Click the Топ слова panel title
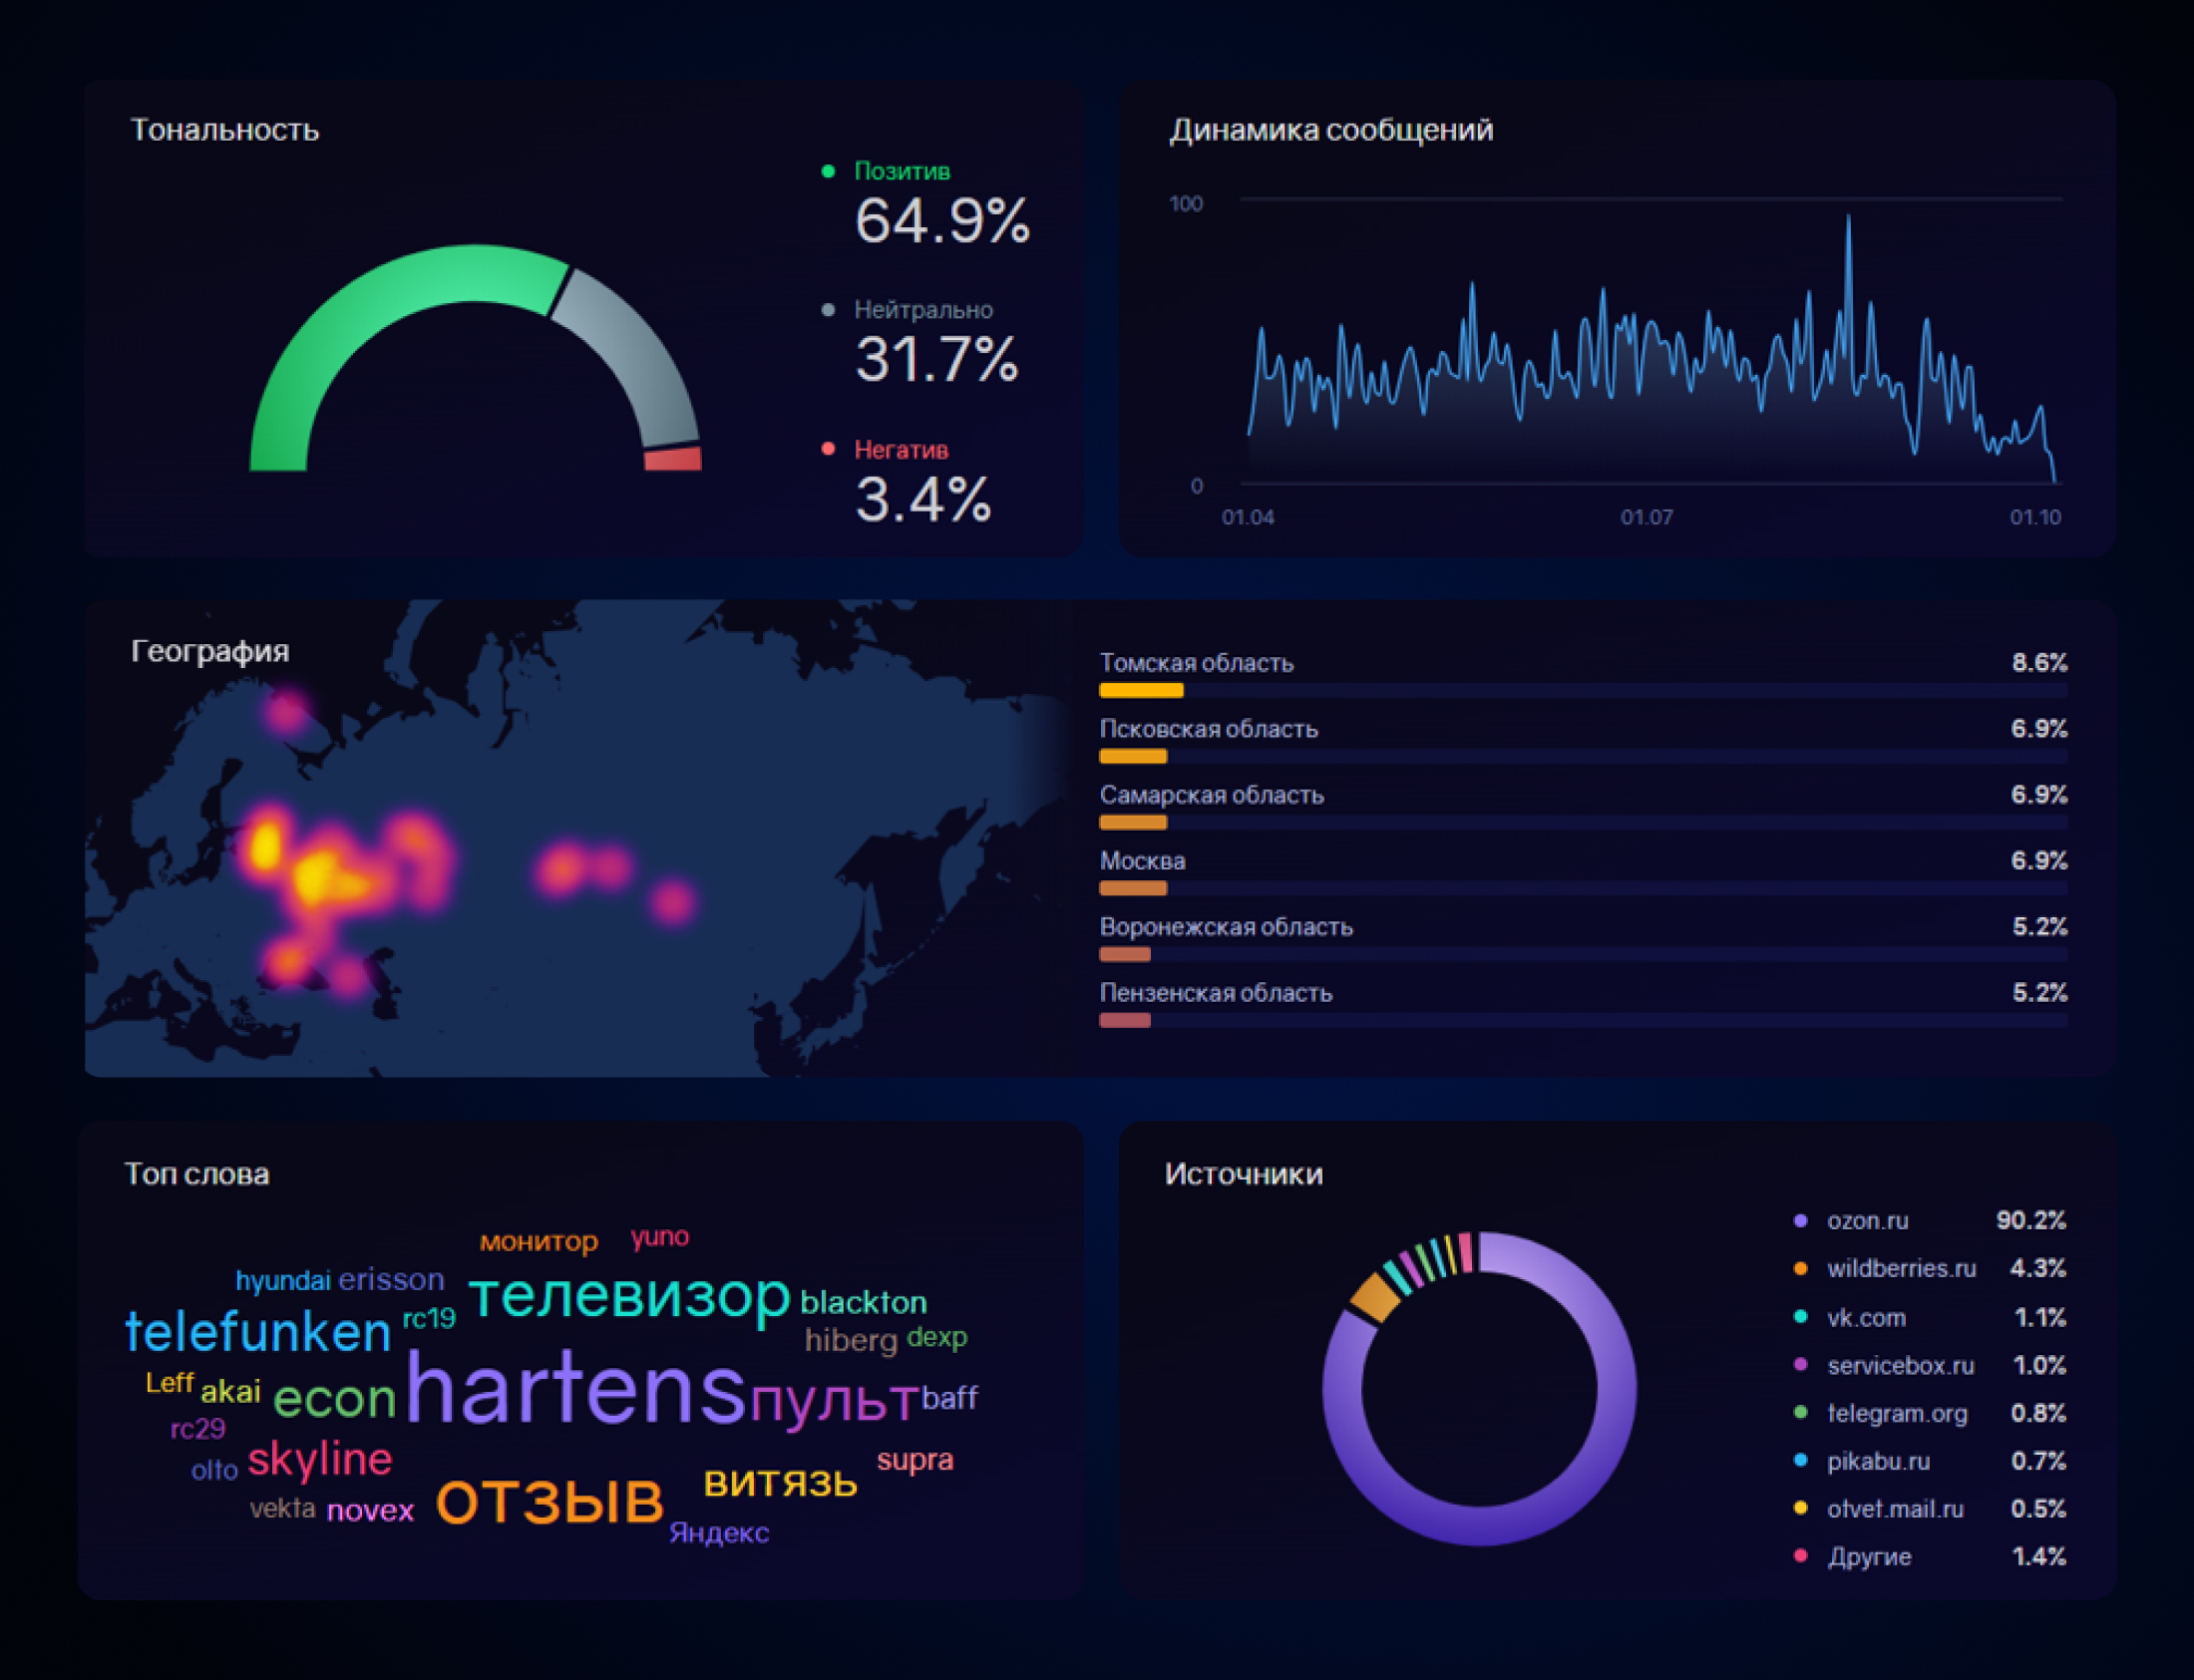 197,1174
